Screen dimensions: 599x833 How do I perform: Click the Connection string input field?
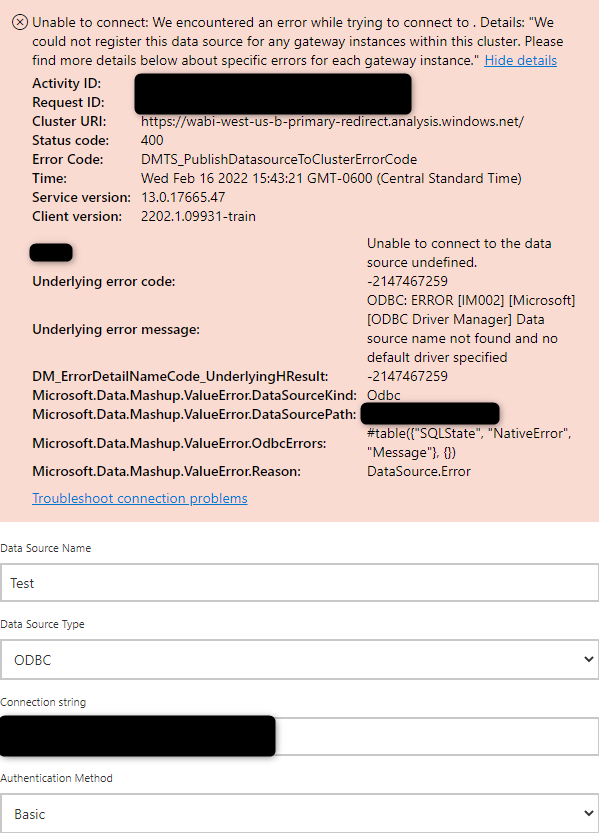300,736
